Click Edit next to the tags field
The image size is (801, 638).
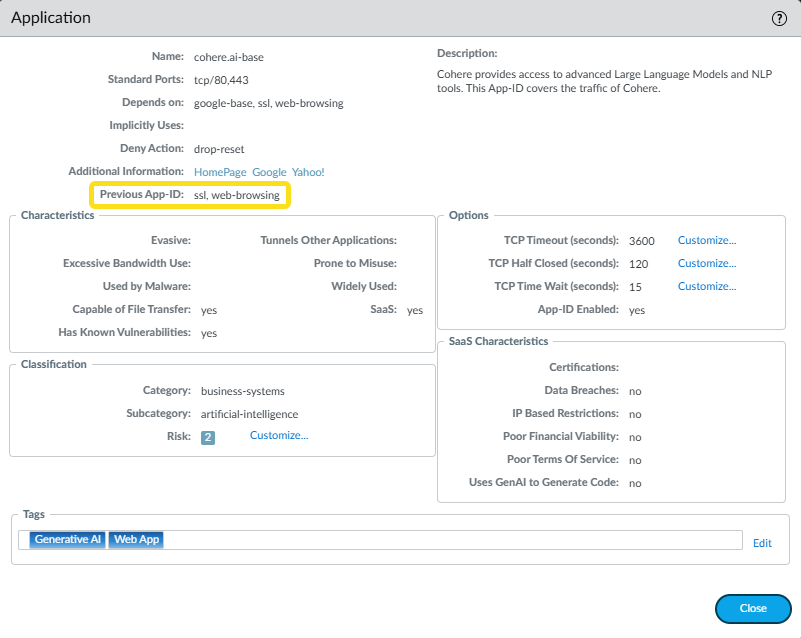tap(762, 543)
